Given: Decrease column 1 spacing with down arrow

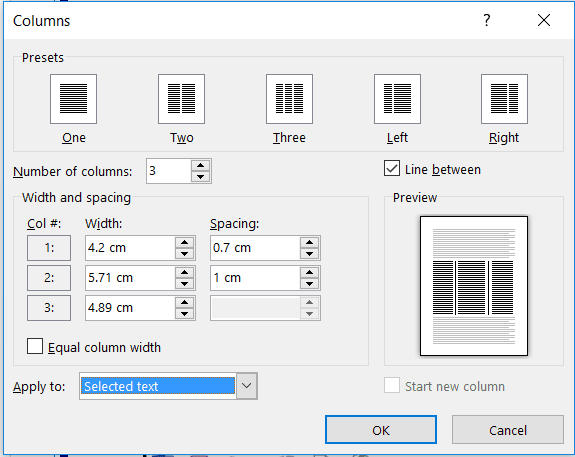Looking at the screenshot, I should coord(310,253).
